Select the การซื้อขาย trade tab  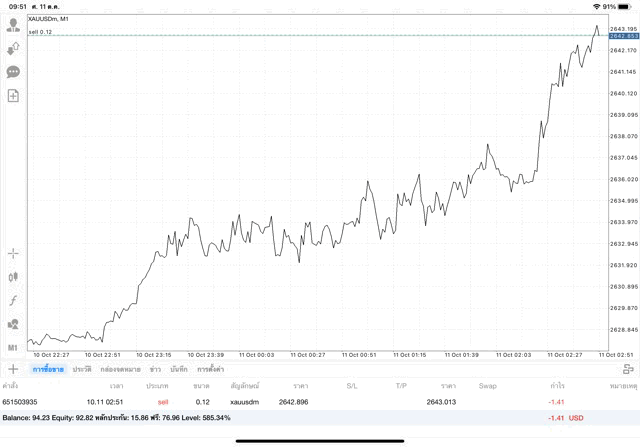[x=47, y=369]
